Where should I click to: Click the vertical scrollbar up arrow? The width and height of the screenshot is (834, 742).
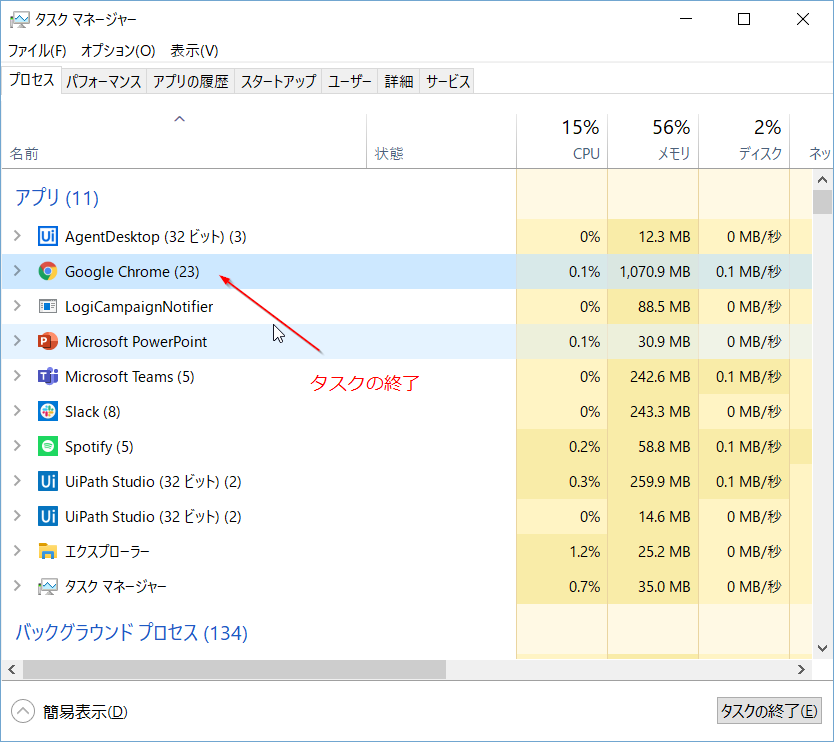click(822, 180)
